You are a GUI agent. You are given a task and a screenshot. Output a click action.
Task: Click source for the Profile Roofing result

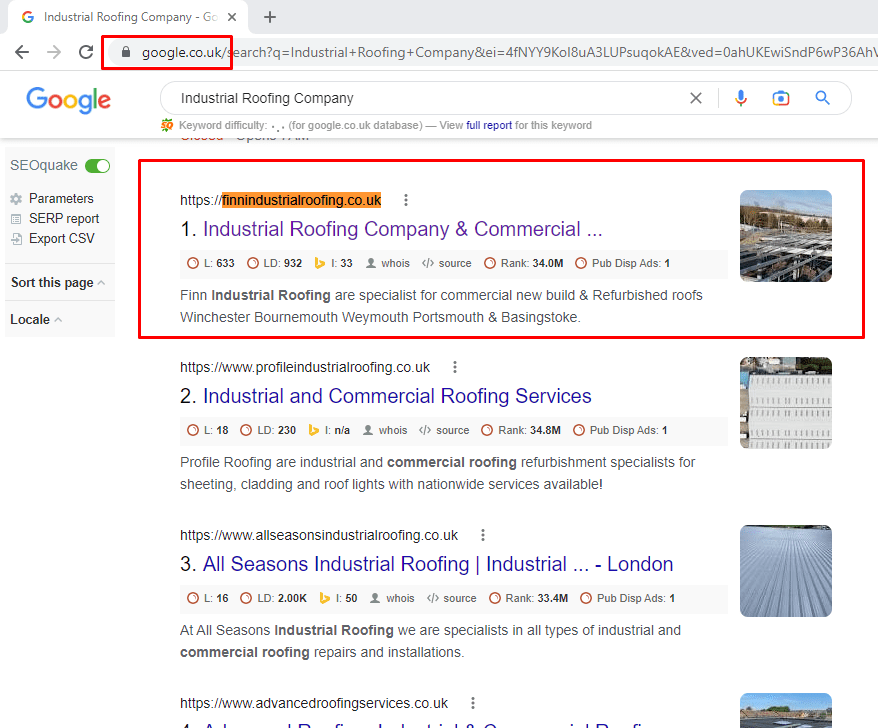tap(445, 430)
